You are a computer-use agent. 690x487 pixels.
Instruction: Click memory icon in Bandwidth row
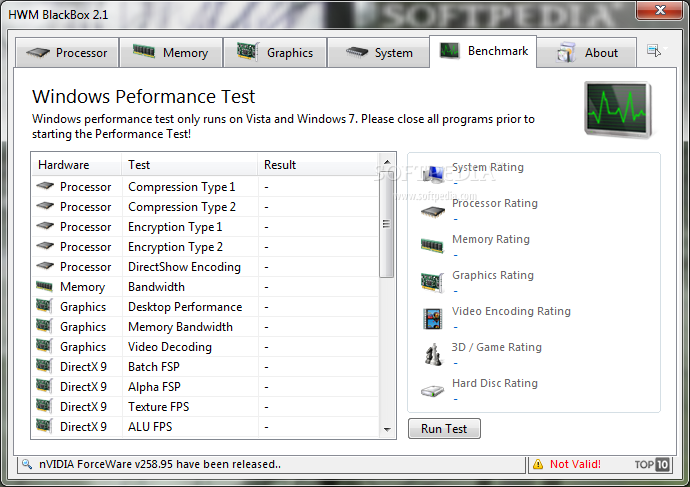(x=44, y=286)
